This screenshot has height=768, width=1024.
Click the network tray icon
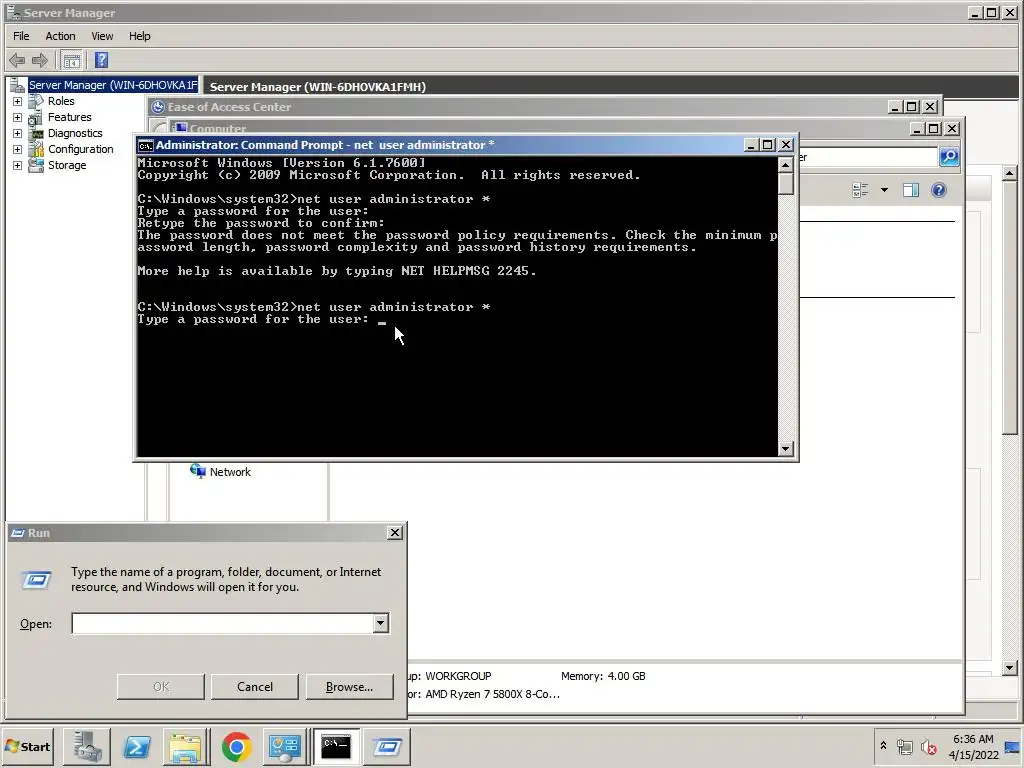(x=904, y=746)
